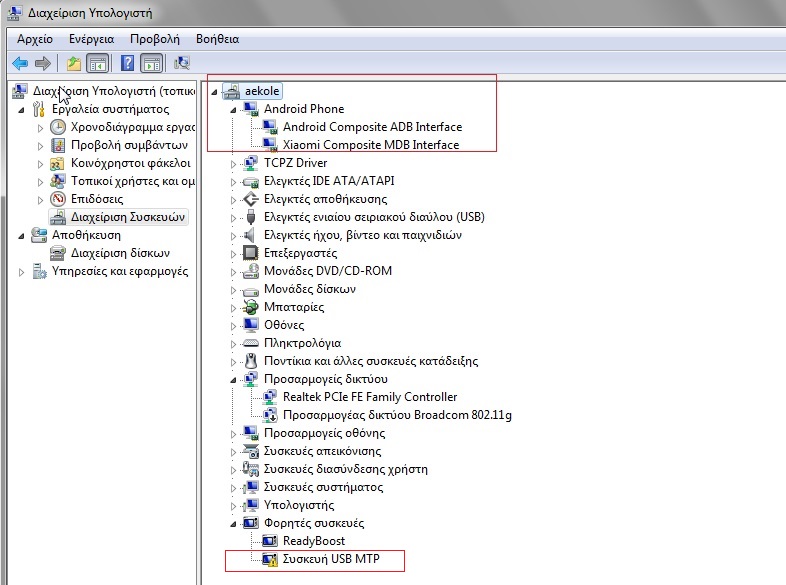Screen dimensions: 786x585
Task: Click the Προβολή συμβάντων event viewer icon
Action: (x=58, y=145)
